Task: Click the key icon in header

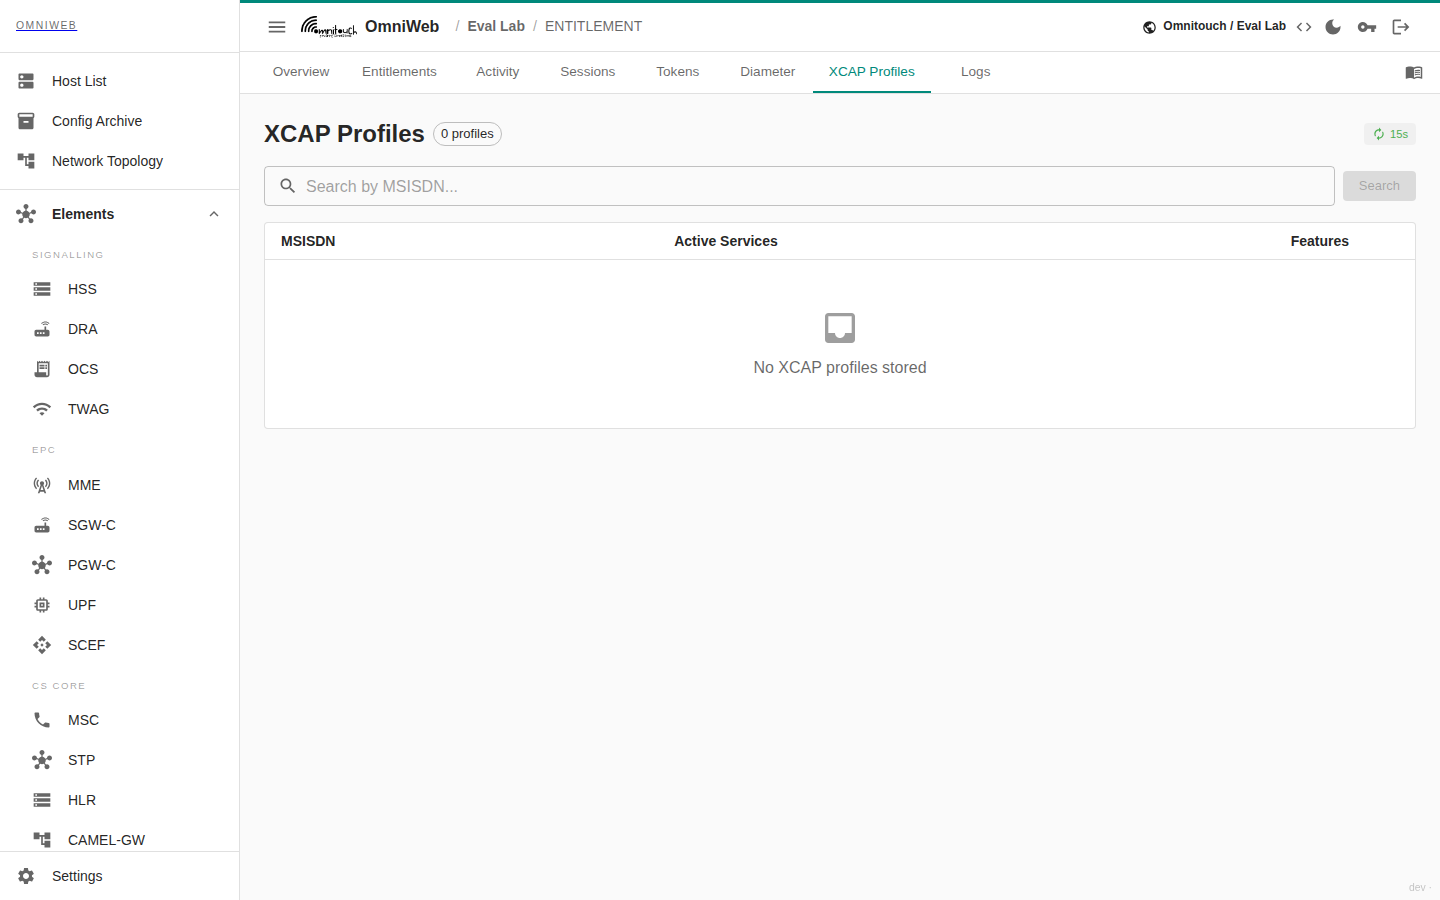Action: [1367, 27]
